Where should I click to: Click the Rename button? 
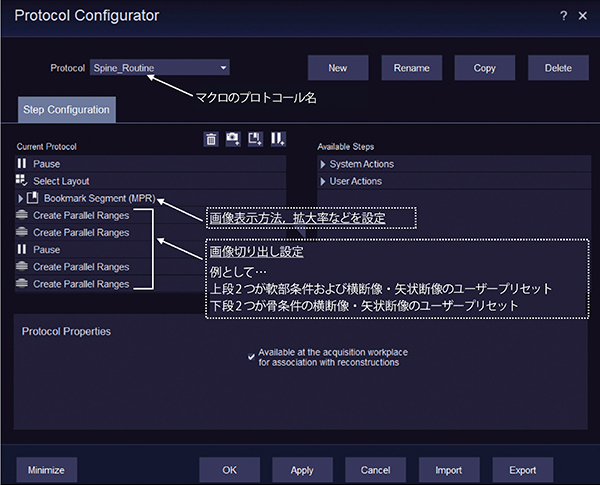click(411, 68)
